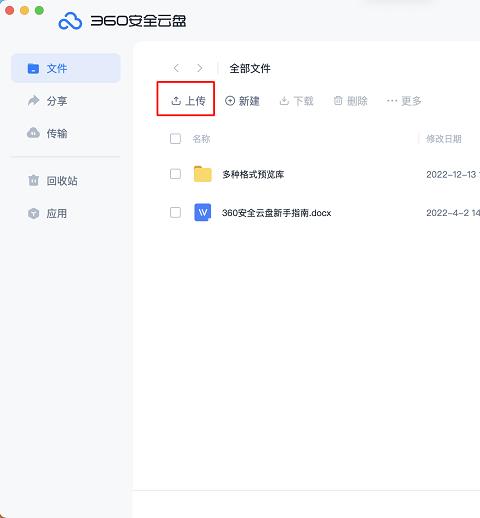Click the 下载 download button
Viewport: 480px width, 518px height.
coord(296,101)
